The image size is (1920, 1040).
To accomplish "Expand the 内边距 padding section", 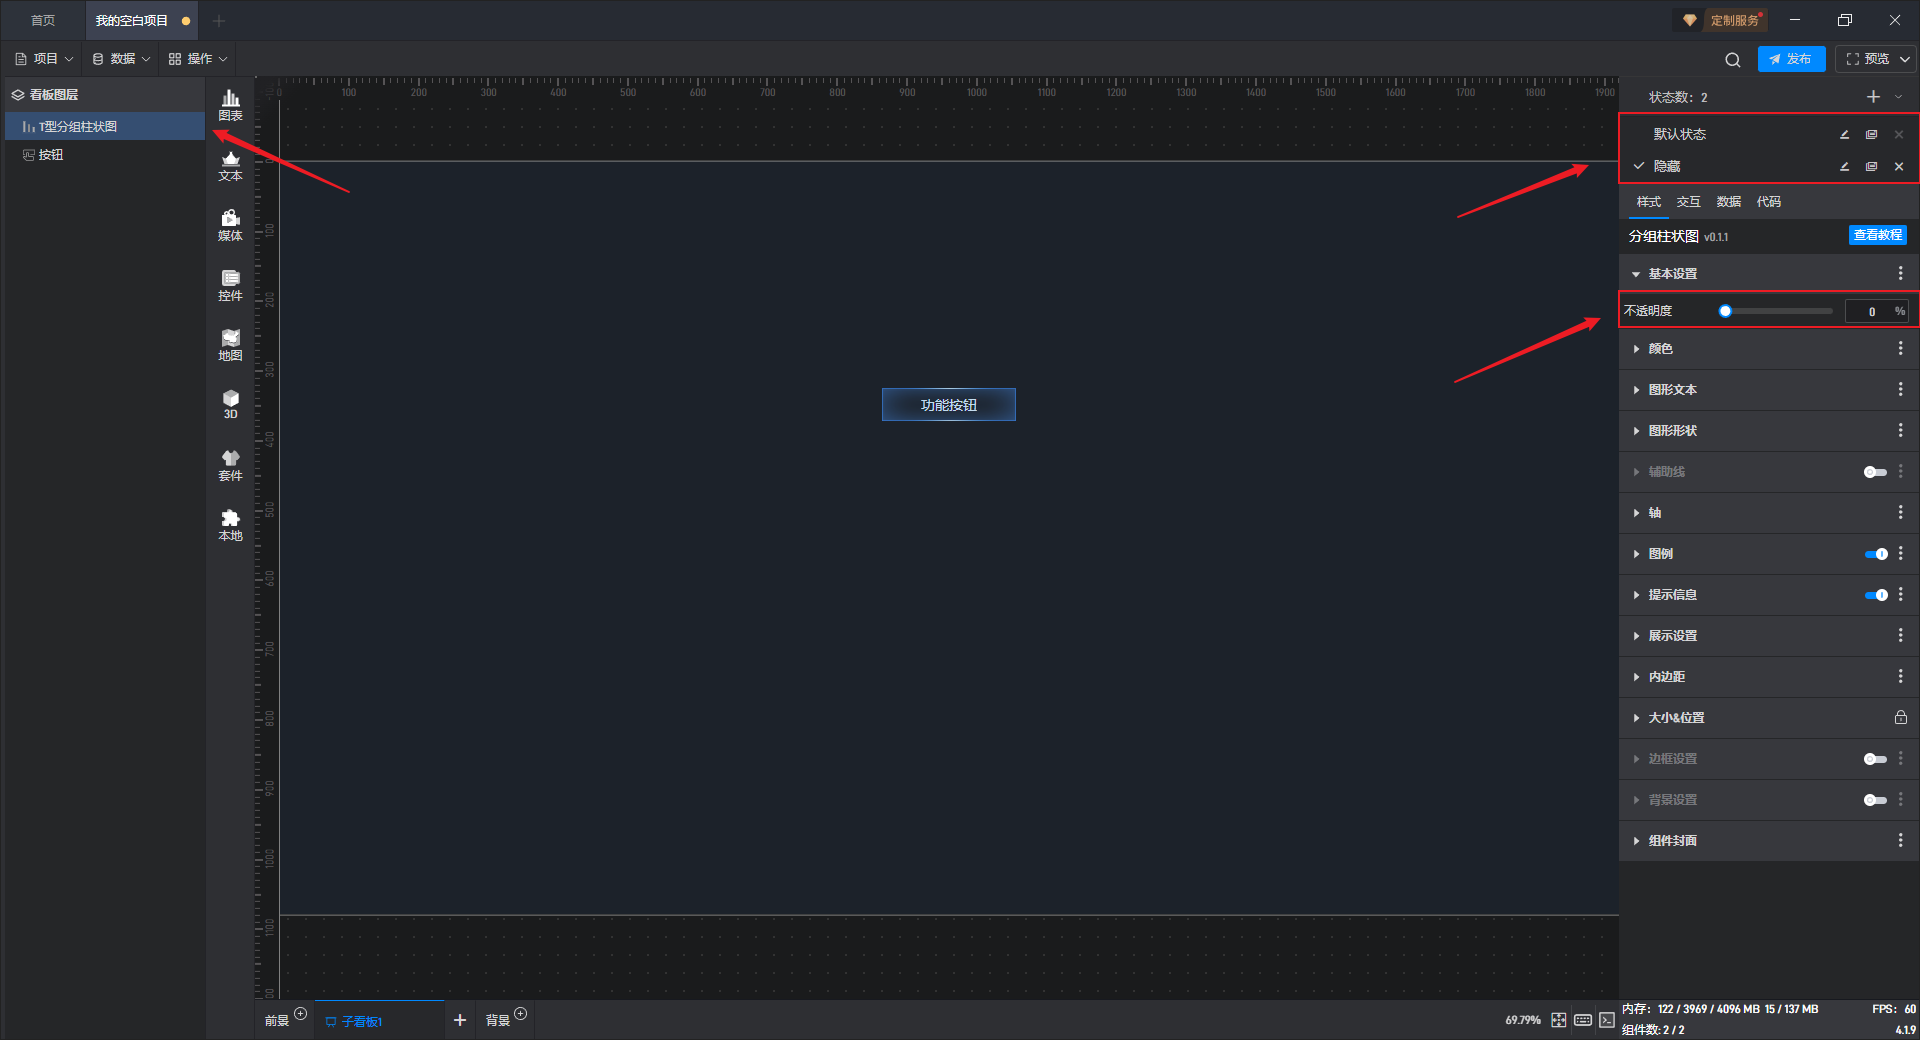I will 1636,677.
